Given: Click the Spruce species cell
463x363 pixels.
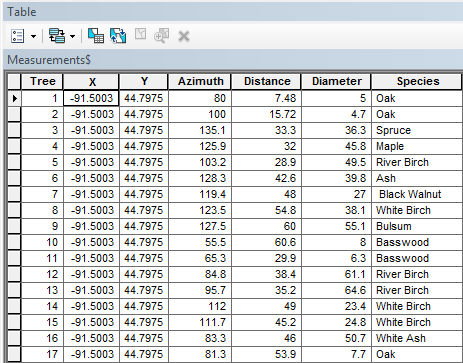Looking at the screenshot, I should coord(417,130).
